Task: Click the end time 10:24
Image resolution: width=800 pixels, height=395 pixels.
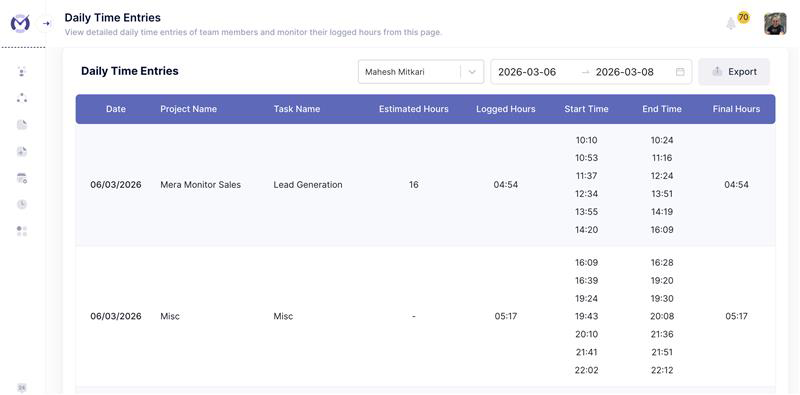Action: pyautogui.click(x=662, y=140)
